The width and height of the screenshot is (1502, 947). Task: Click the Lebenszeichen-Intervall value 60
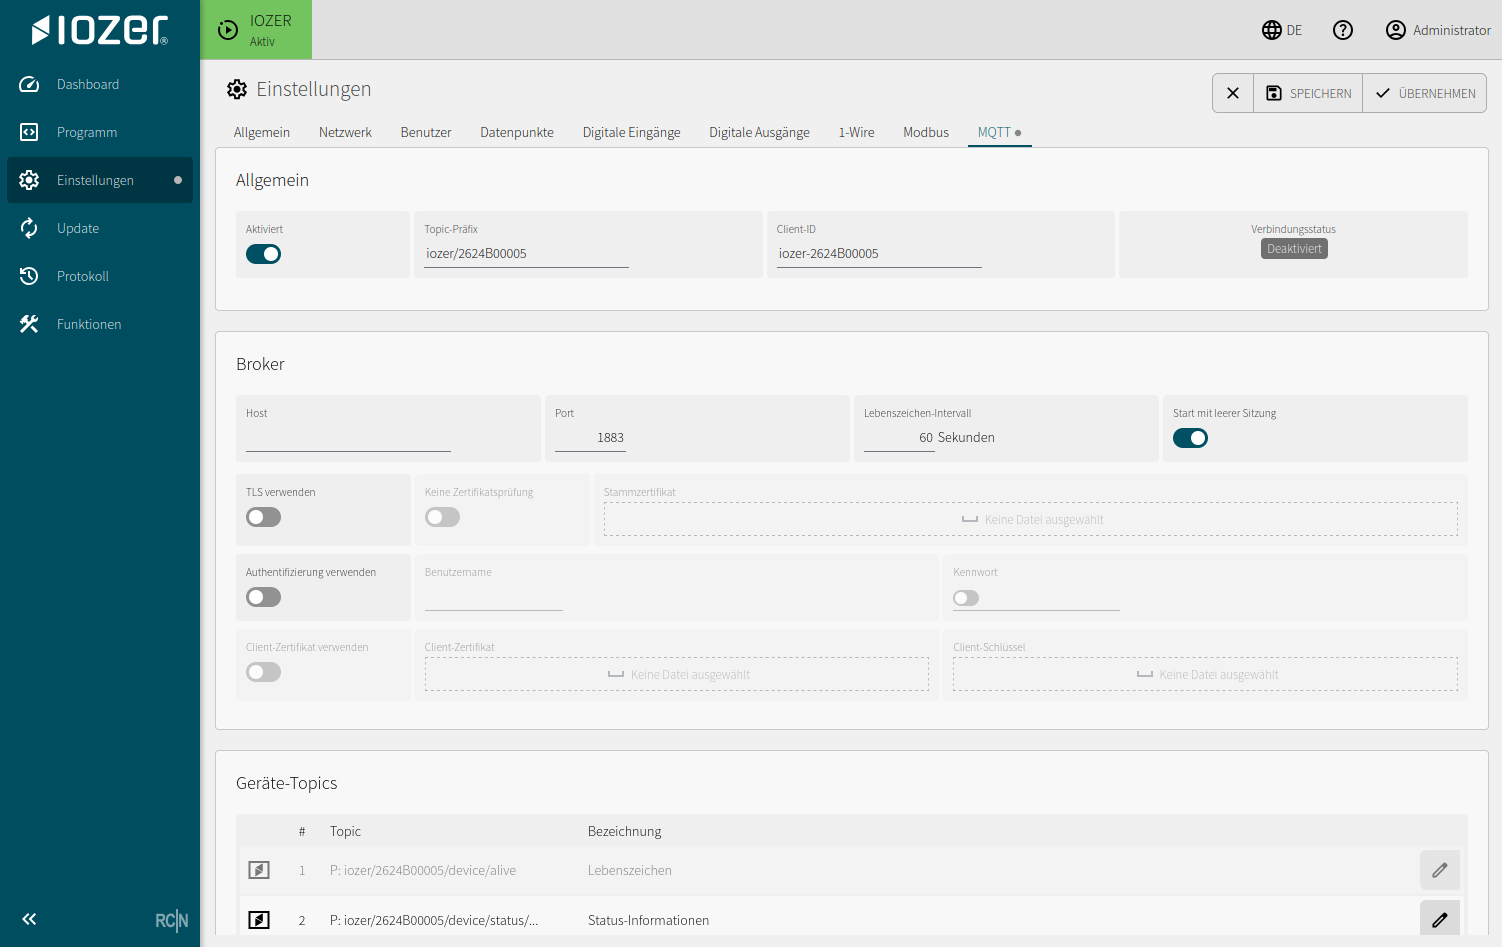pyautogui.click(x=899, y=438)
